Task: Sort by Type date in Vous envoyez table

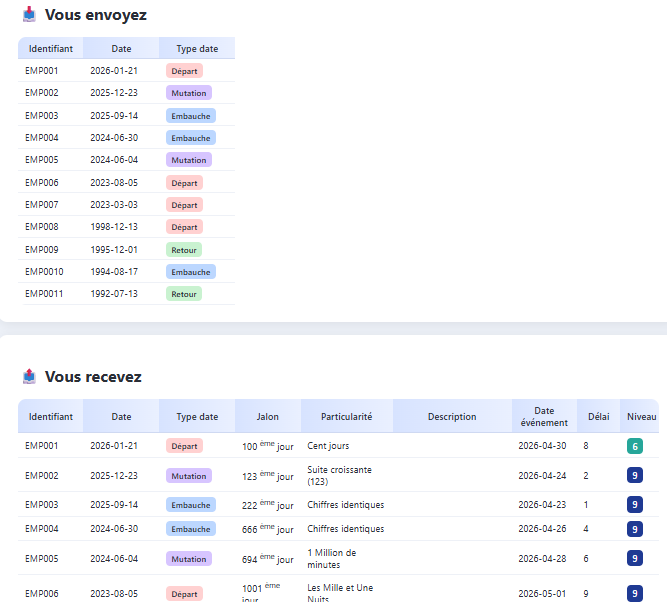Action: pyautogui.click(x=197, y=49)
